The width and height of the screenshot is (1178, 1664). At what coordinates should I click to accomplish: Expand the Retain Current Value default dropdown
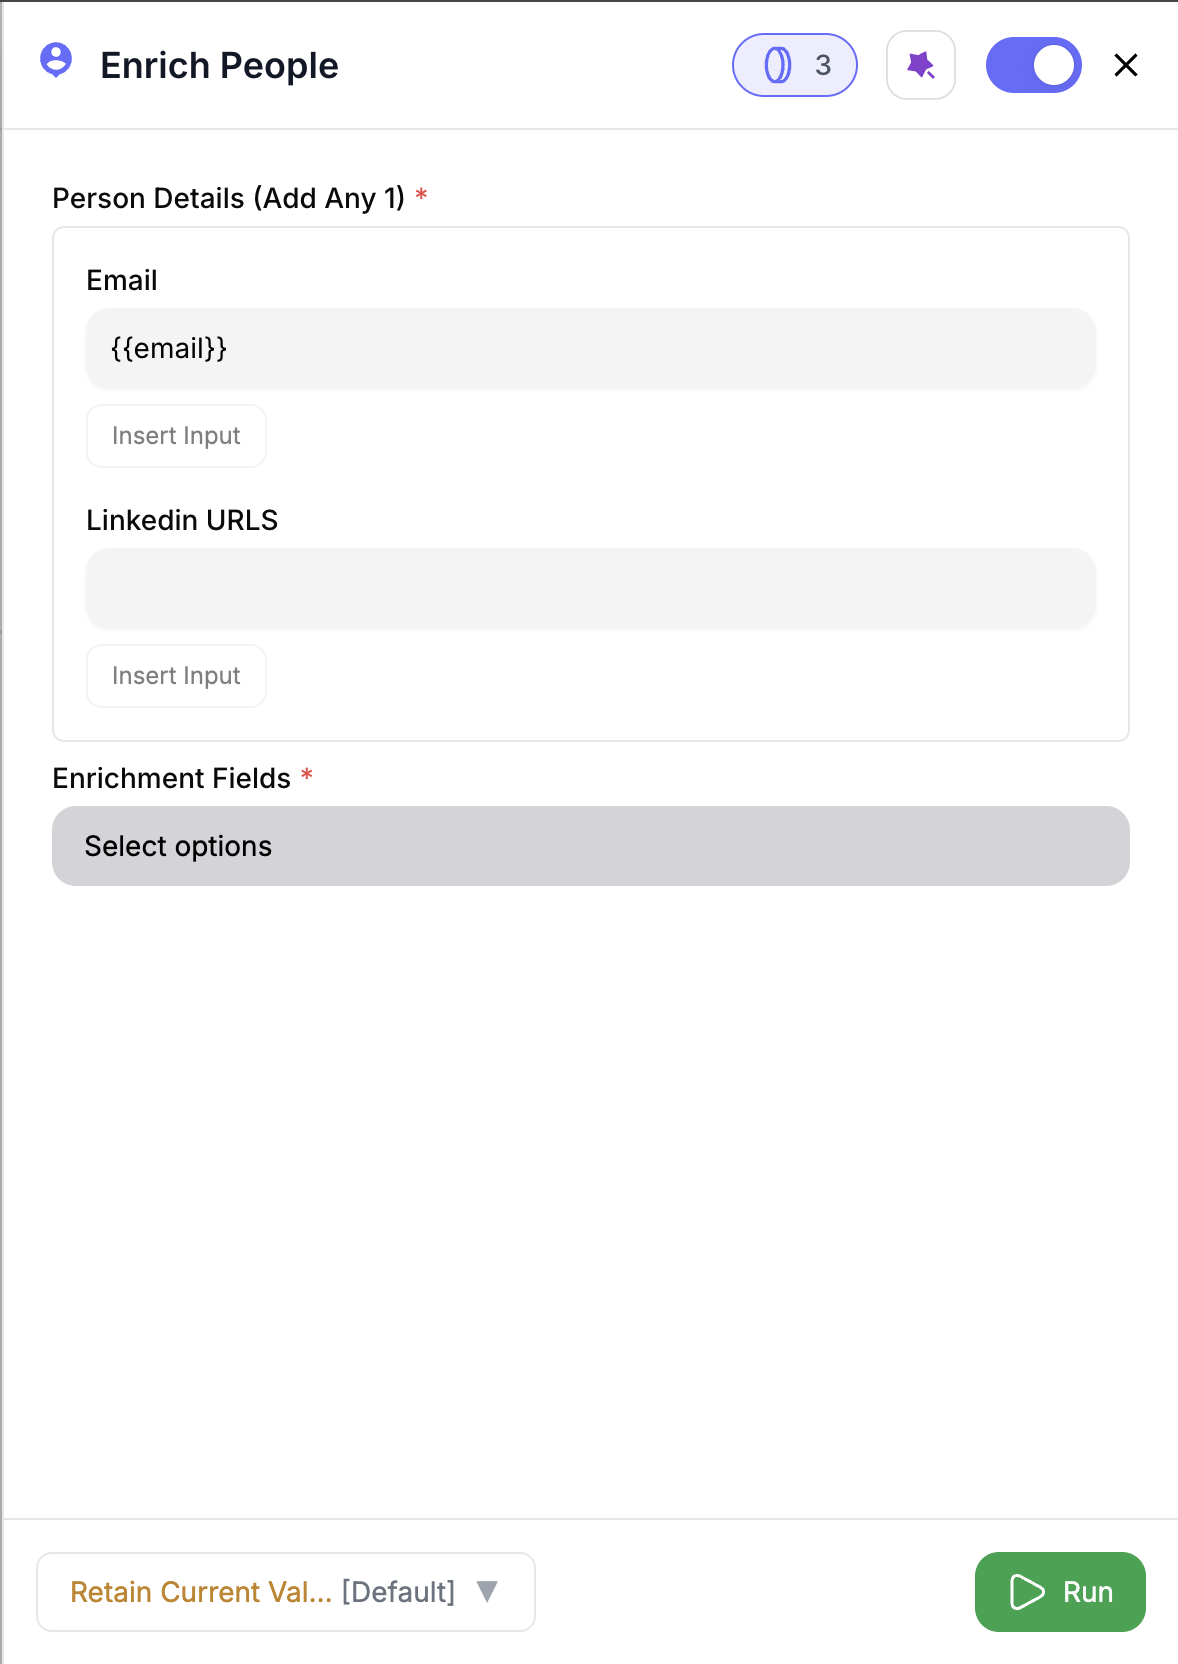tap(285, 1592)
